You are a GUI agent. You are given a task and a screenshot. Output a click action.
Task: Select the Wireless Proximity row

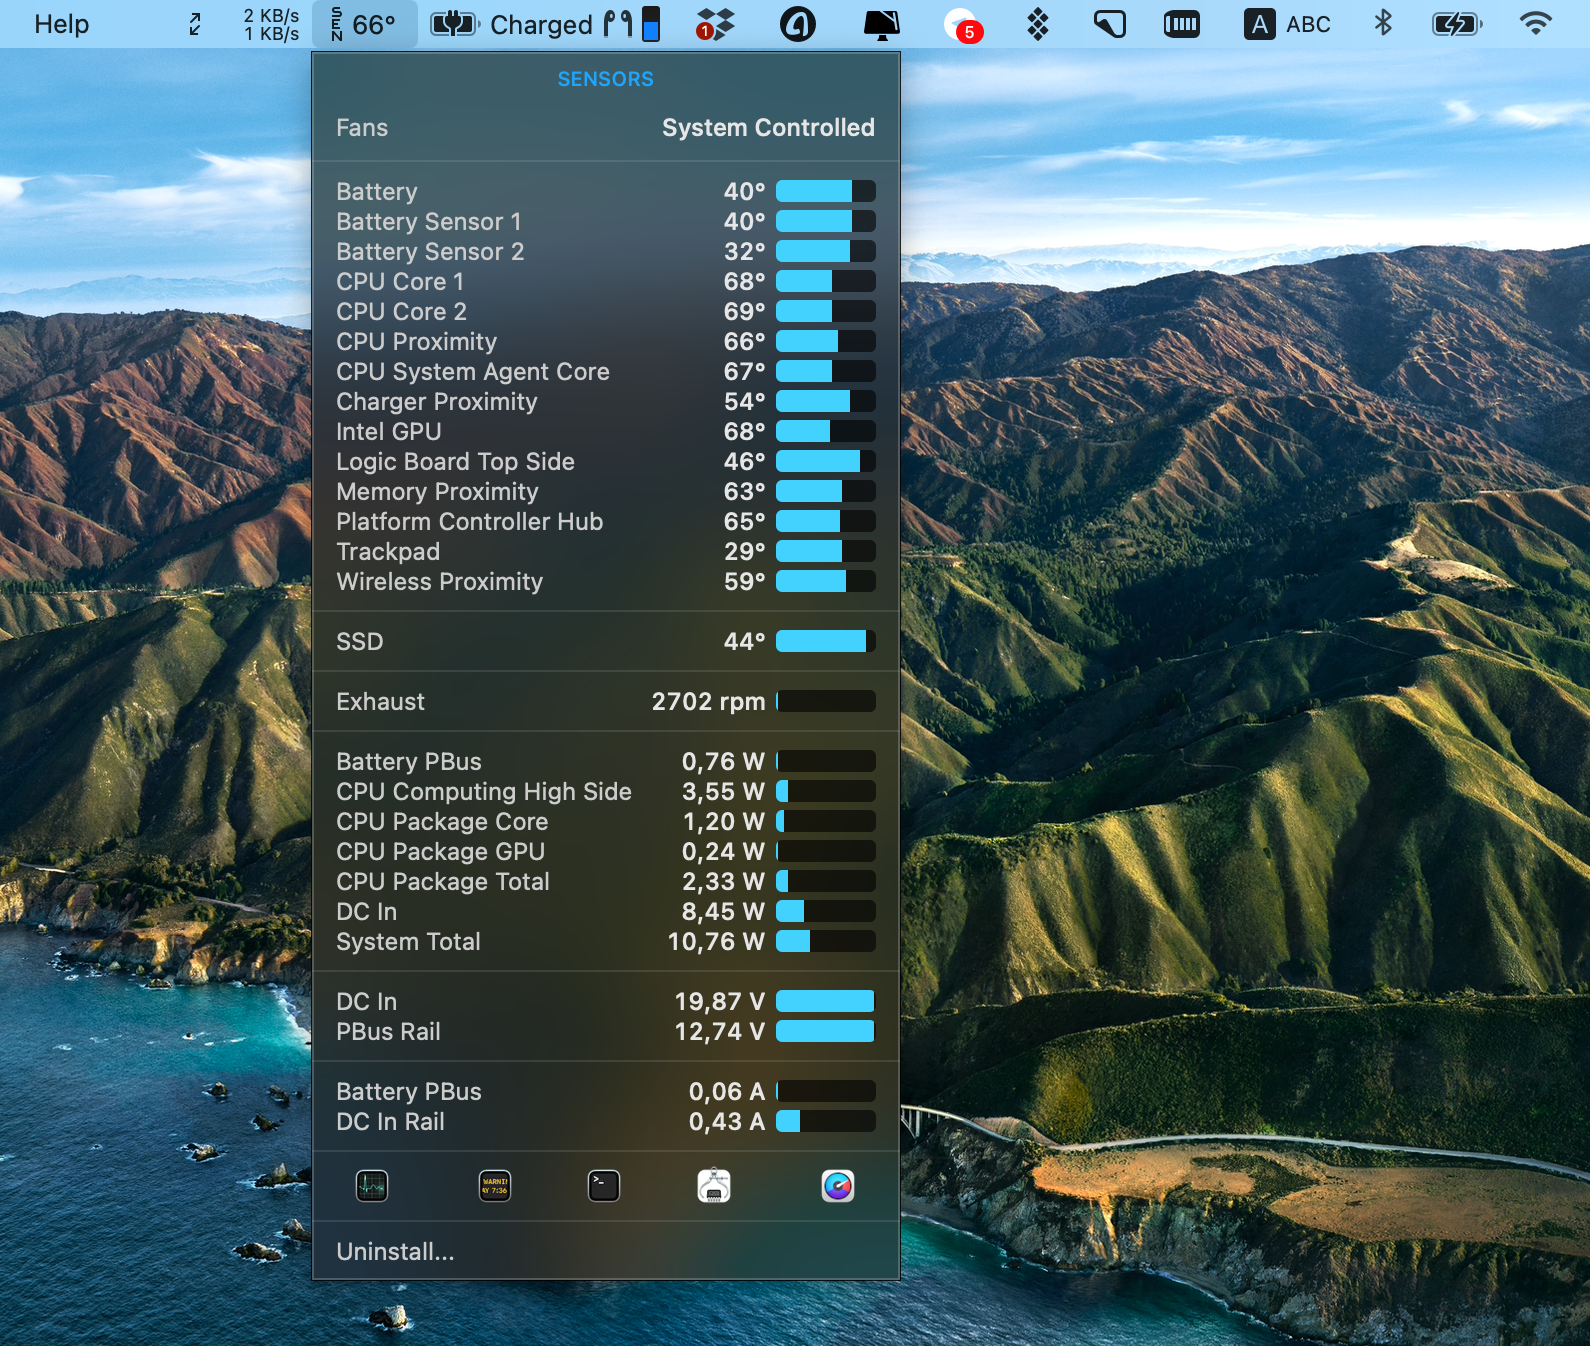[x=606, y=581]
